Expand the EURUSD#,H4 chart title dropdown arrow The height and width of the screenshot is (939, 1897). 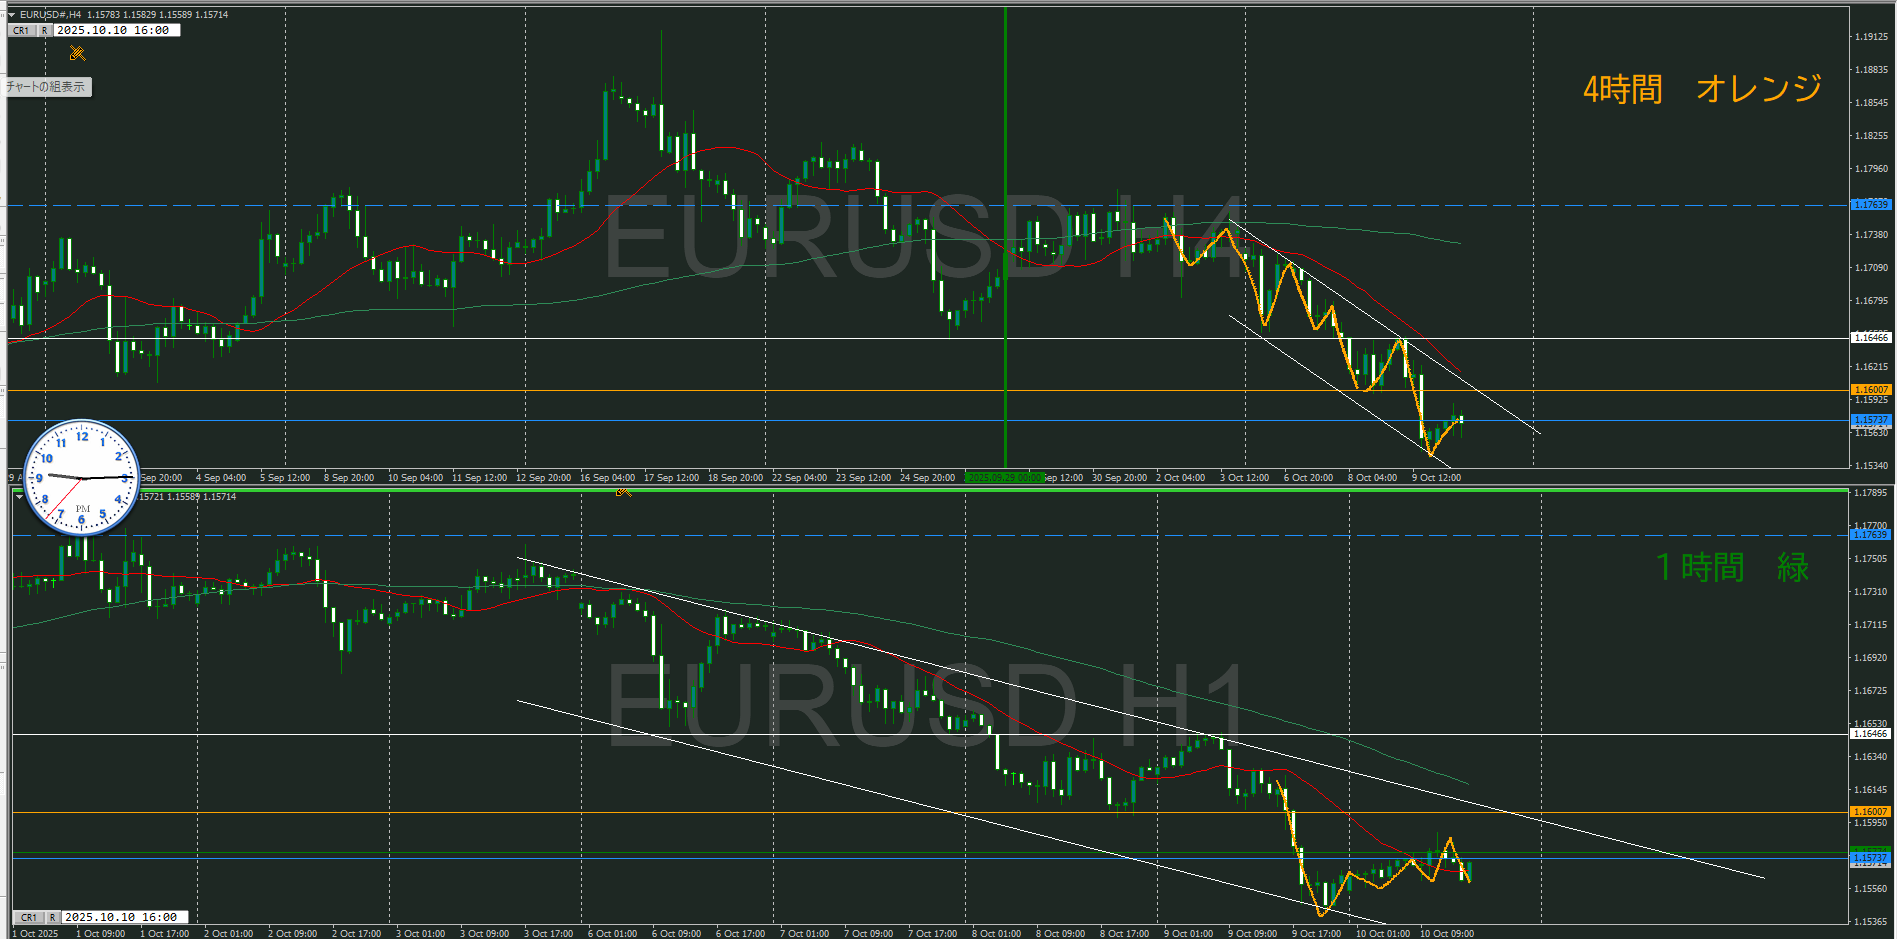tap(12, 15)
